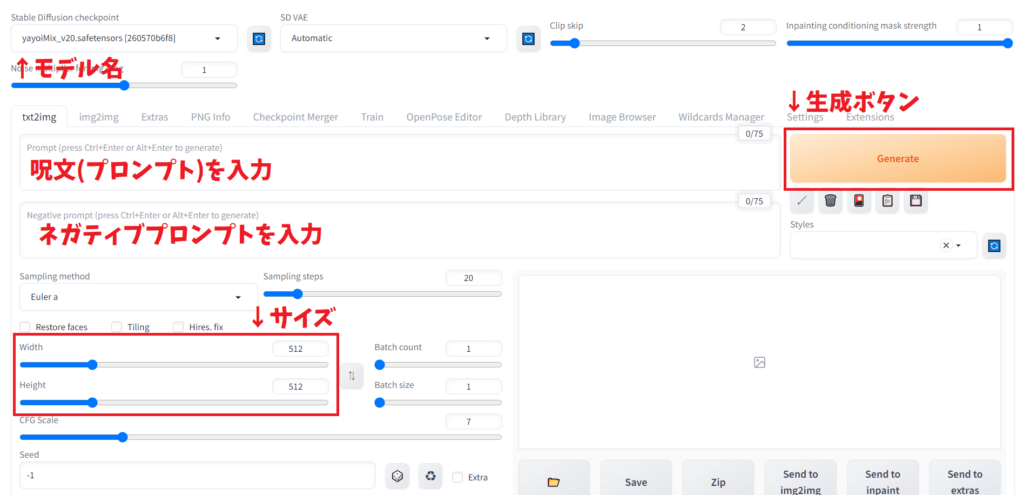Adjust the Clip skip slider

click(x=663, y=44)
